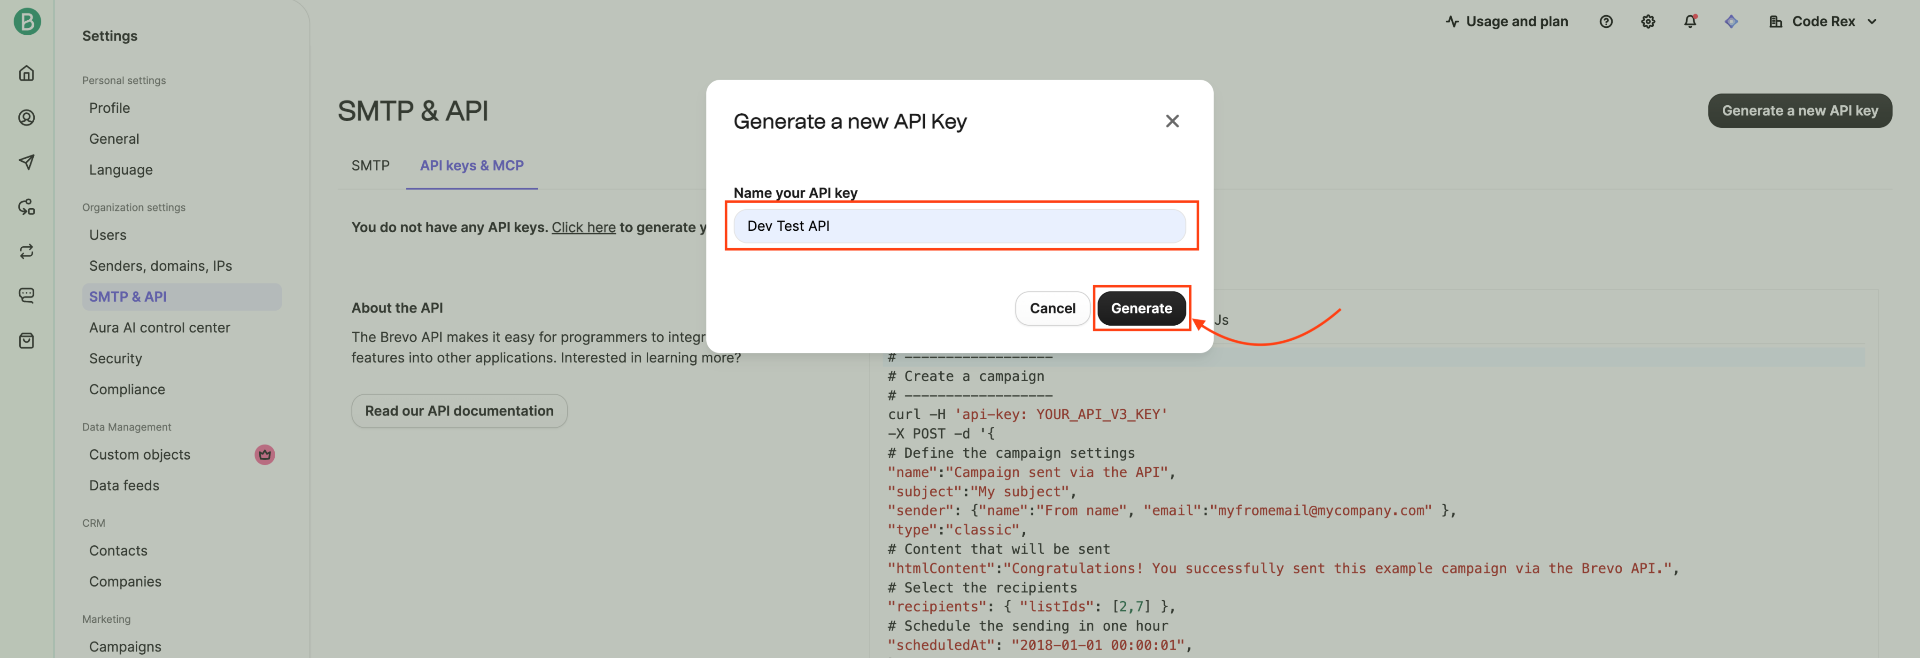Click the Brevo logo icon

[27, 21]
